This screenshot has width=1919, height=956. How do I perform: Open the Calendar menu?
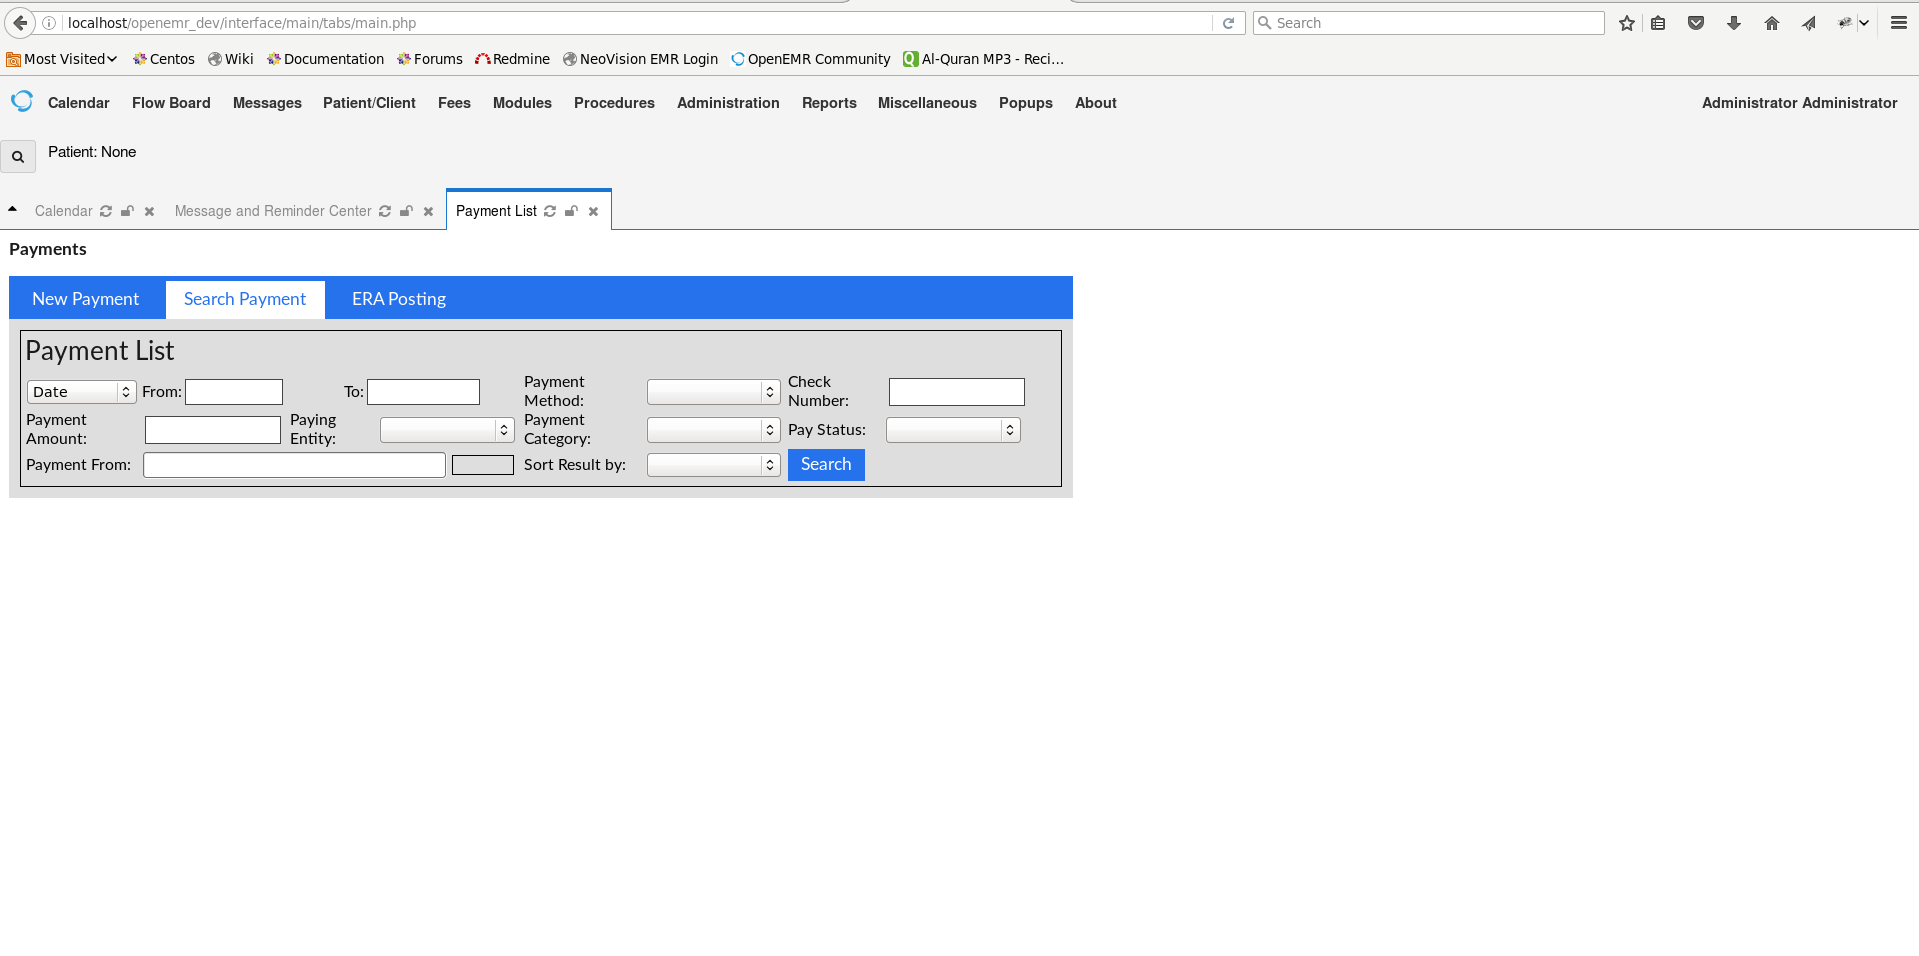click(x=79, y=103)
